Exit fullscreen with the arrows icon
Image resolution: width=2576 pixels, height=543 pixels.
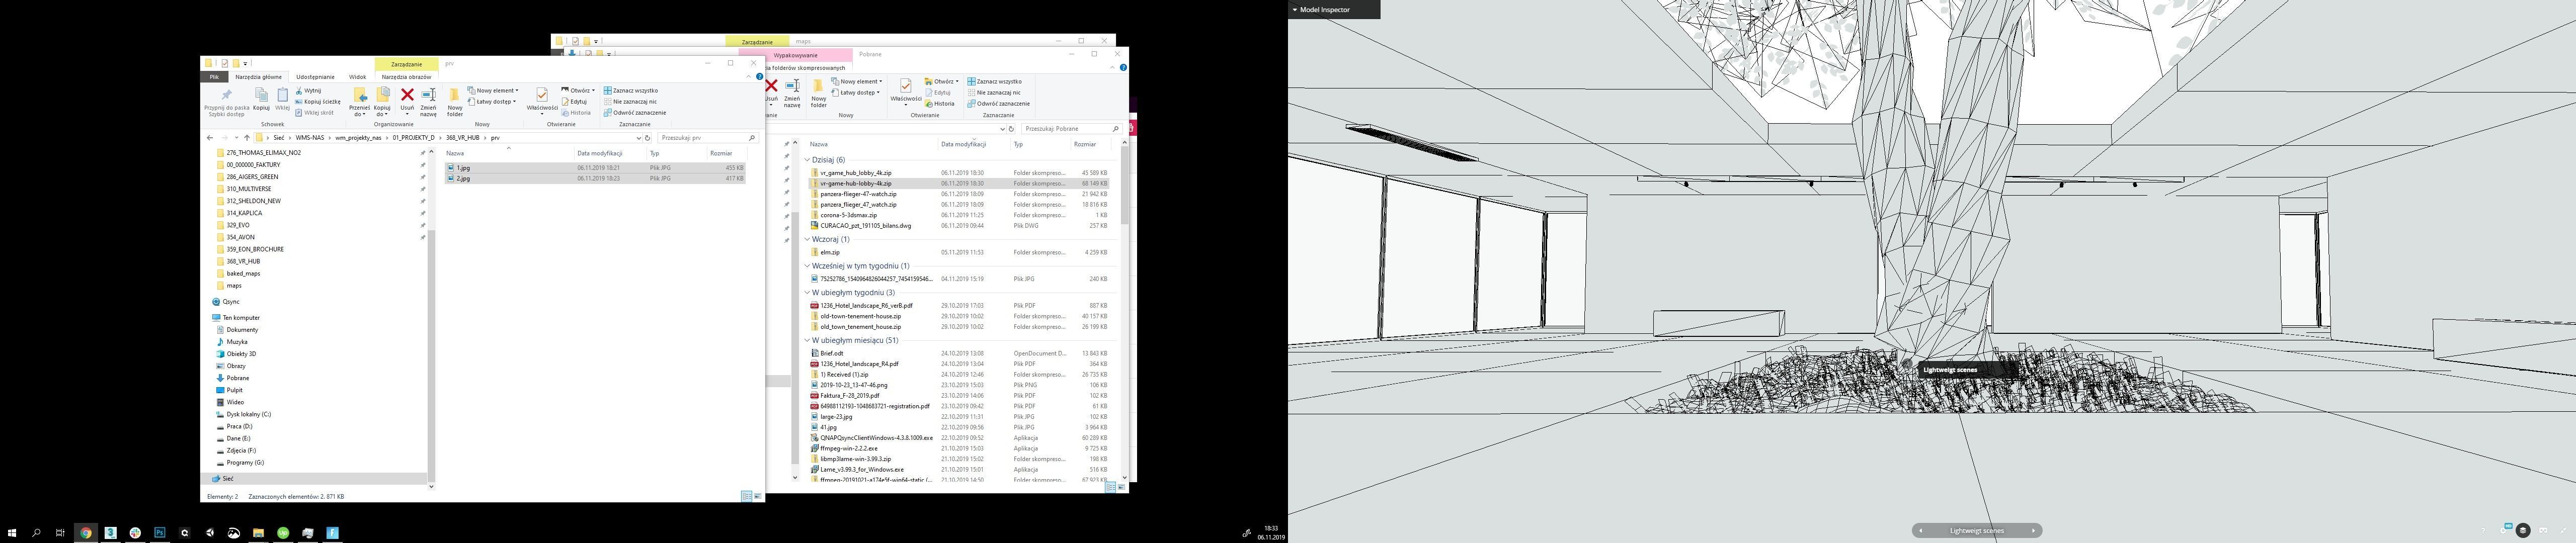(2563, 530)
